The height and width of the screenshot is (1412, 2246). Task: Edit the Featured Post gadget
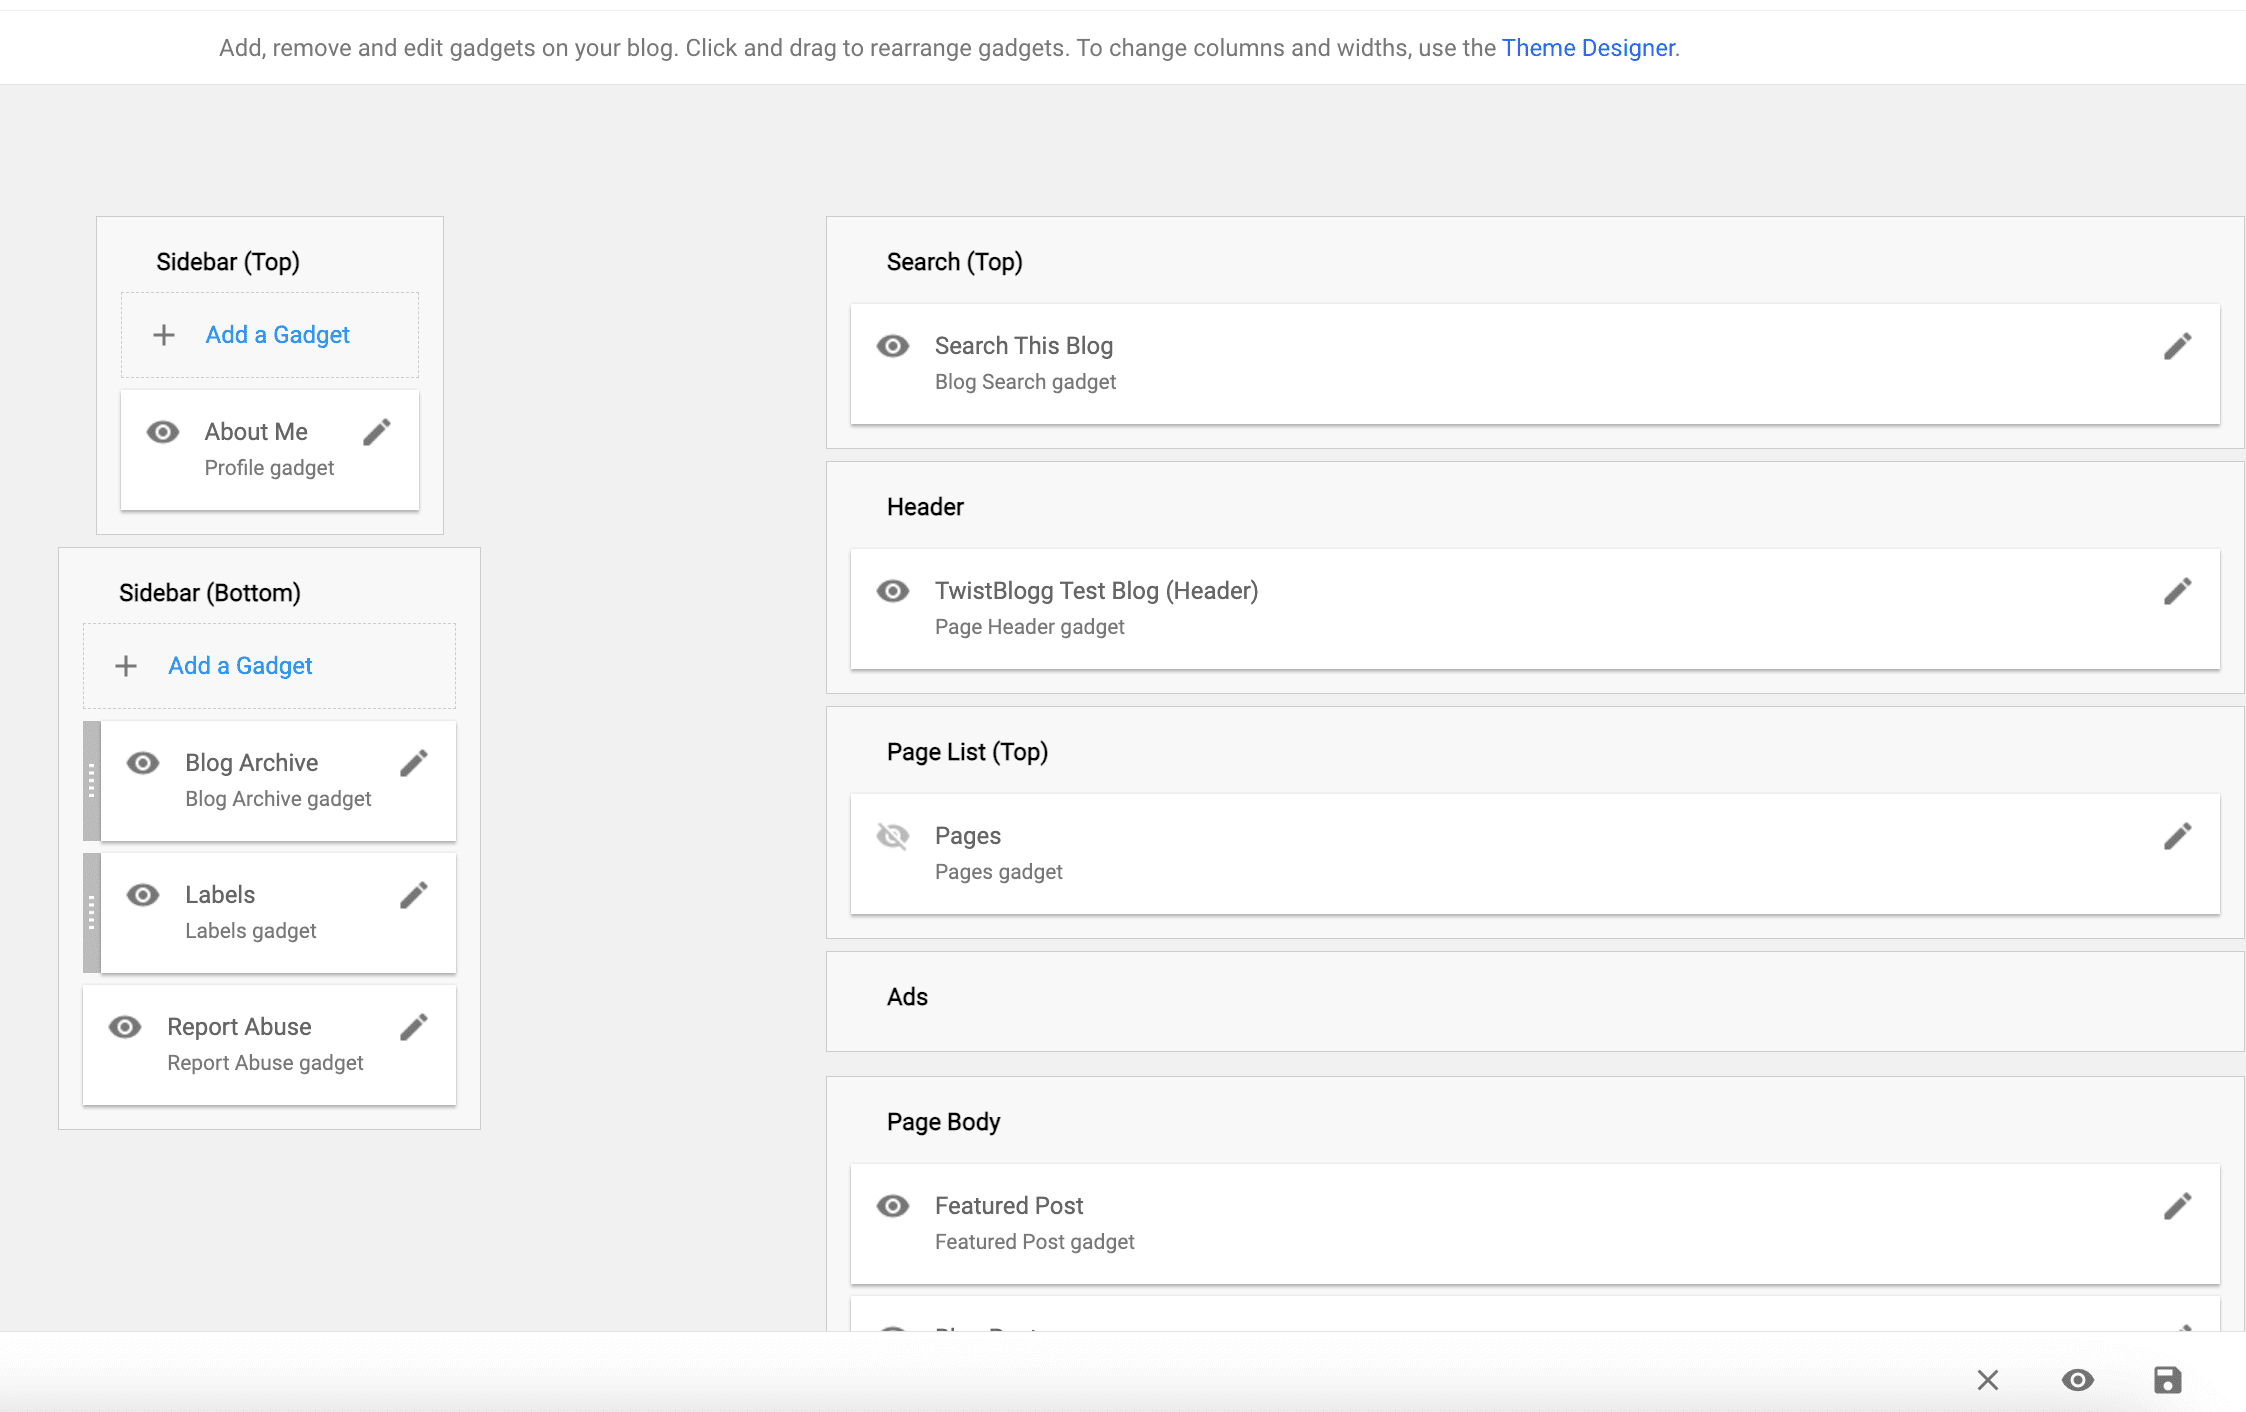tap(2177, 1206)
